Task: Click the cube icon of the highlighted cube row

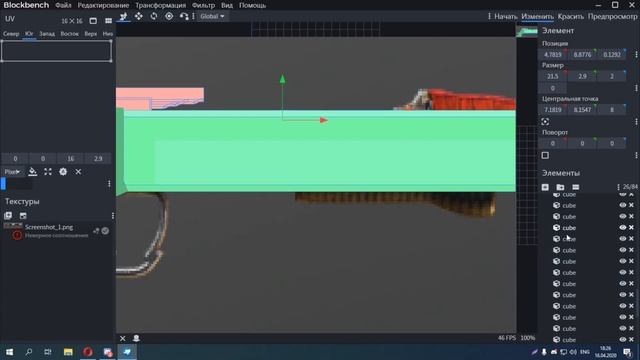Action: click(556, 227)
